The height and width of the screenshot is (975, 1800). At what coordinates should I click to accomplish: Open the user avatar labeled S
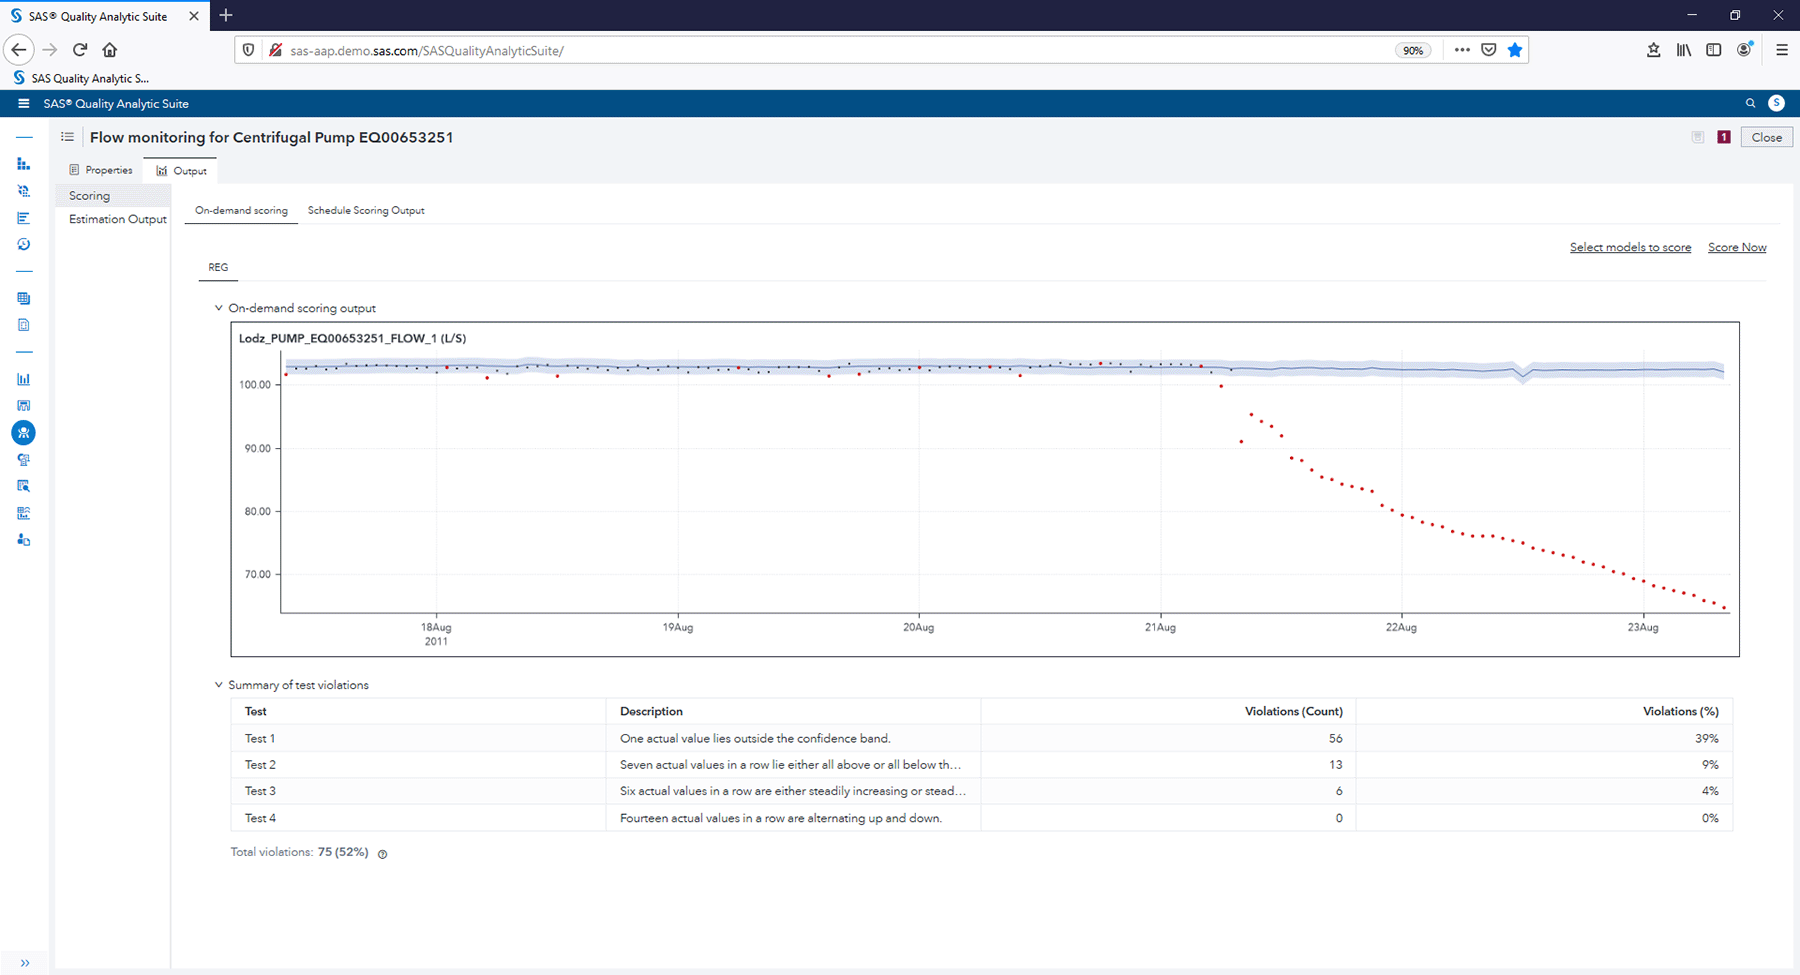[x=1776, y=103]
